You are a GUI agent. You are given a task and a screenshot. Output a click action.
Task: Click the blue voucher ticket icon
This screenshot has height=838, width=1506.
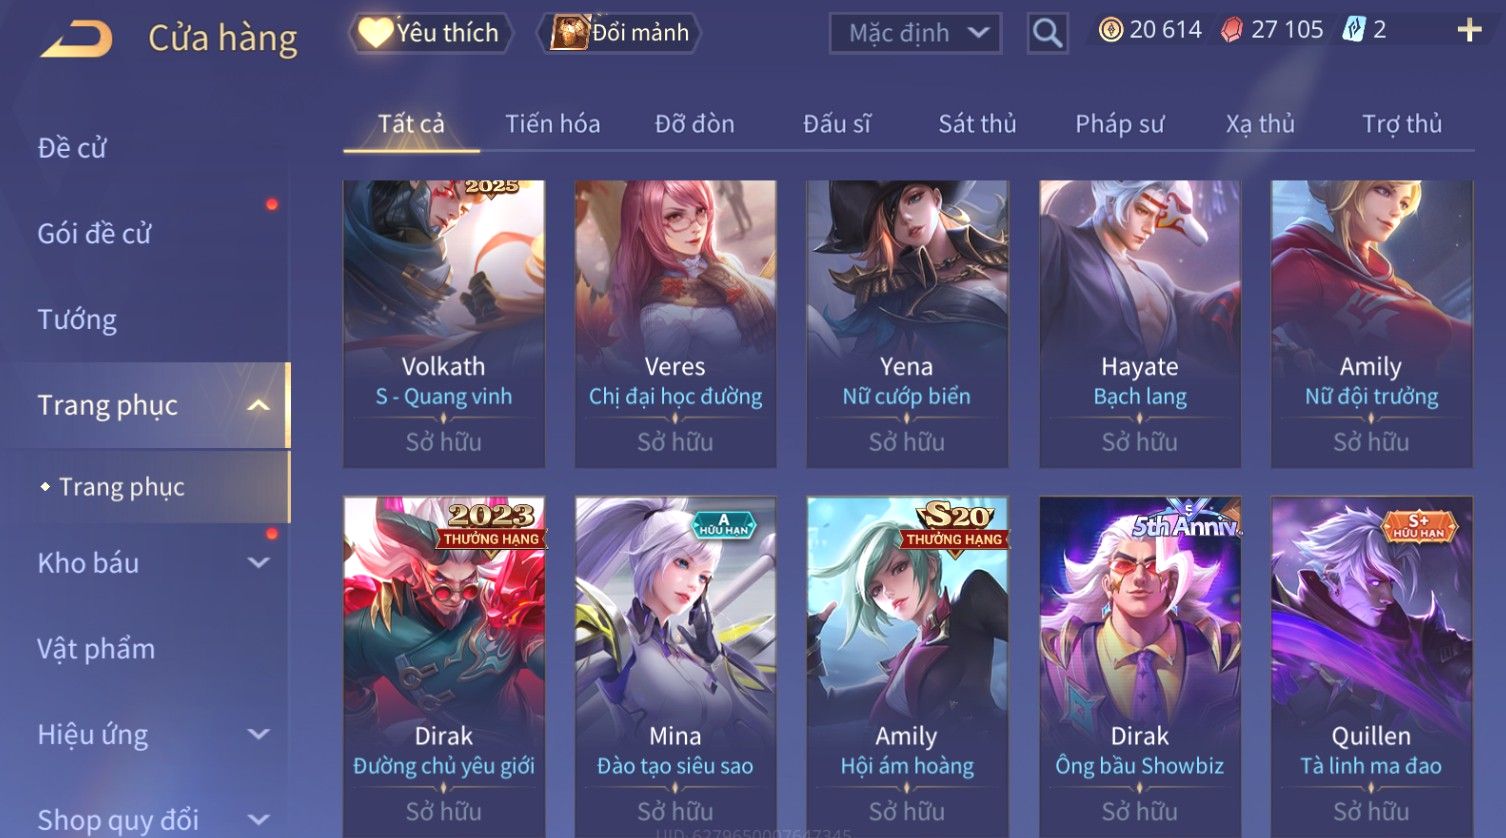click(x=1353, y=30)
